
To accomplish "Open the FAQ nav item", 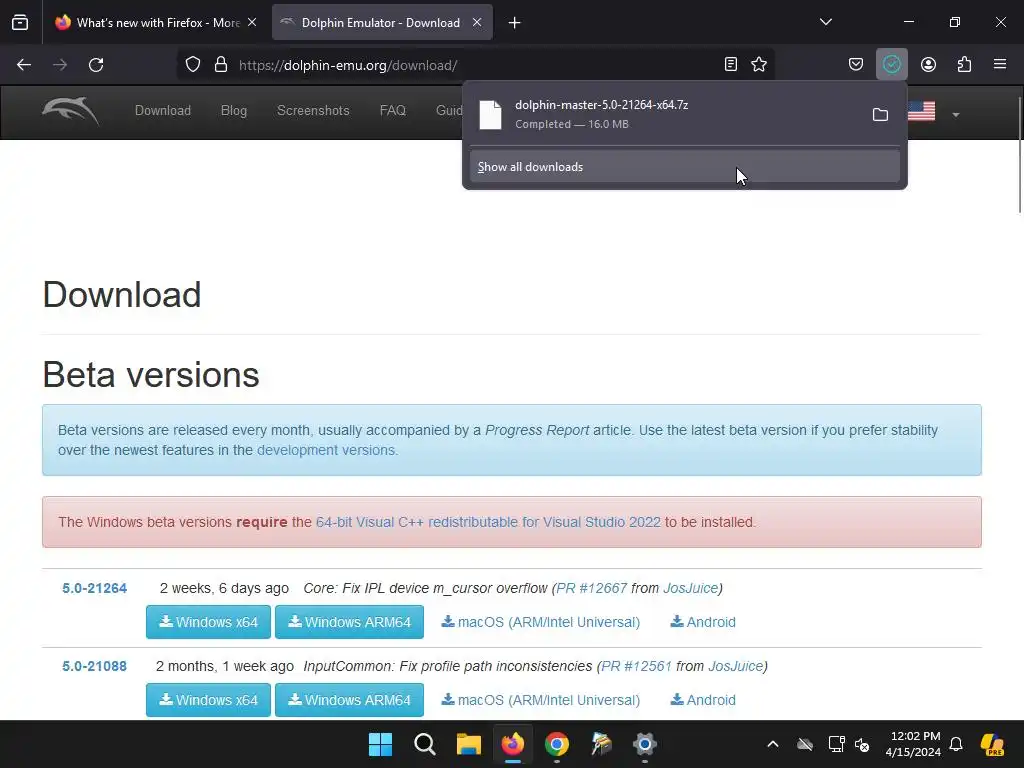I will click(392, 110).
